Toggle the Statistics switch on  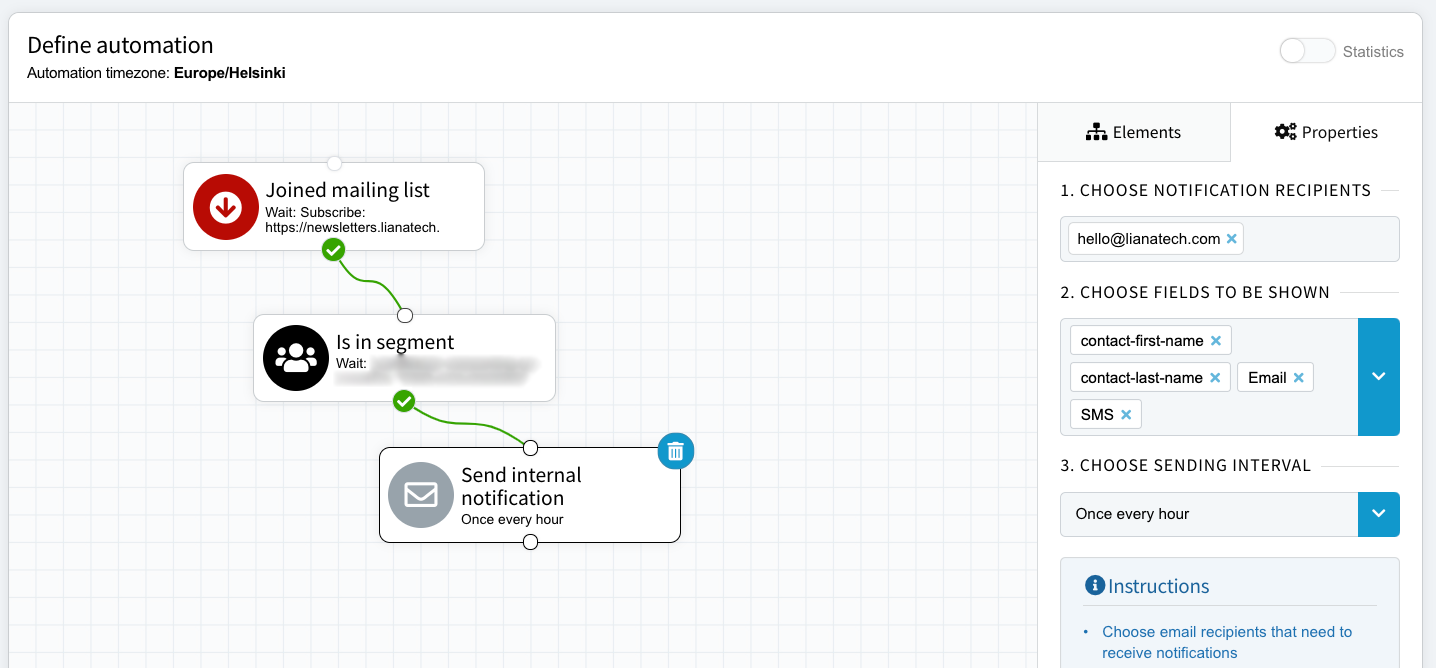click(1307, 51)
